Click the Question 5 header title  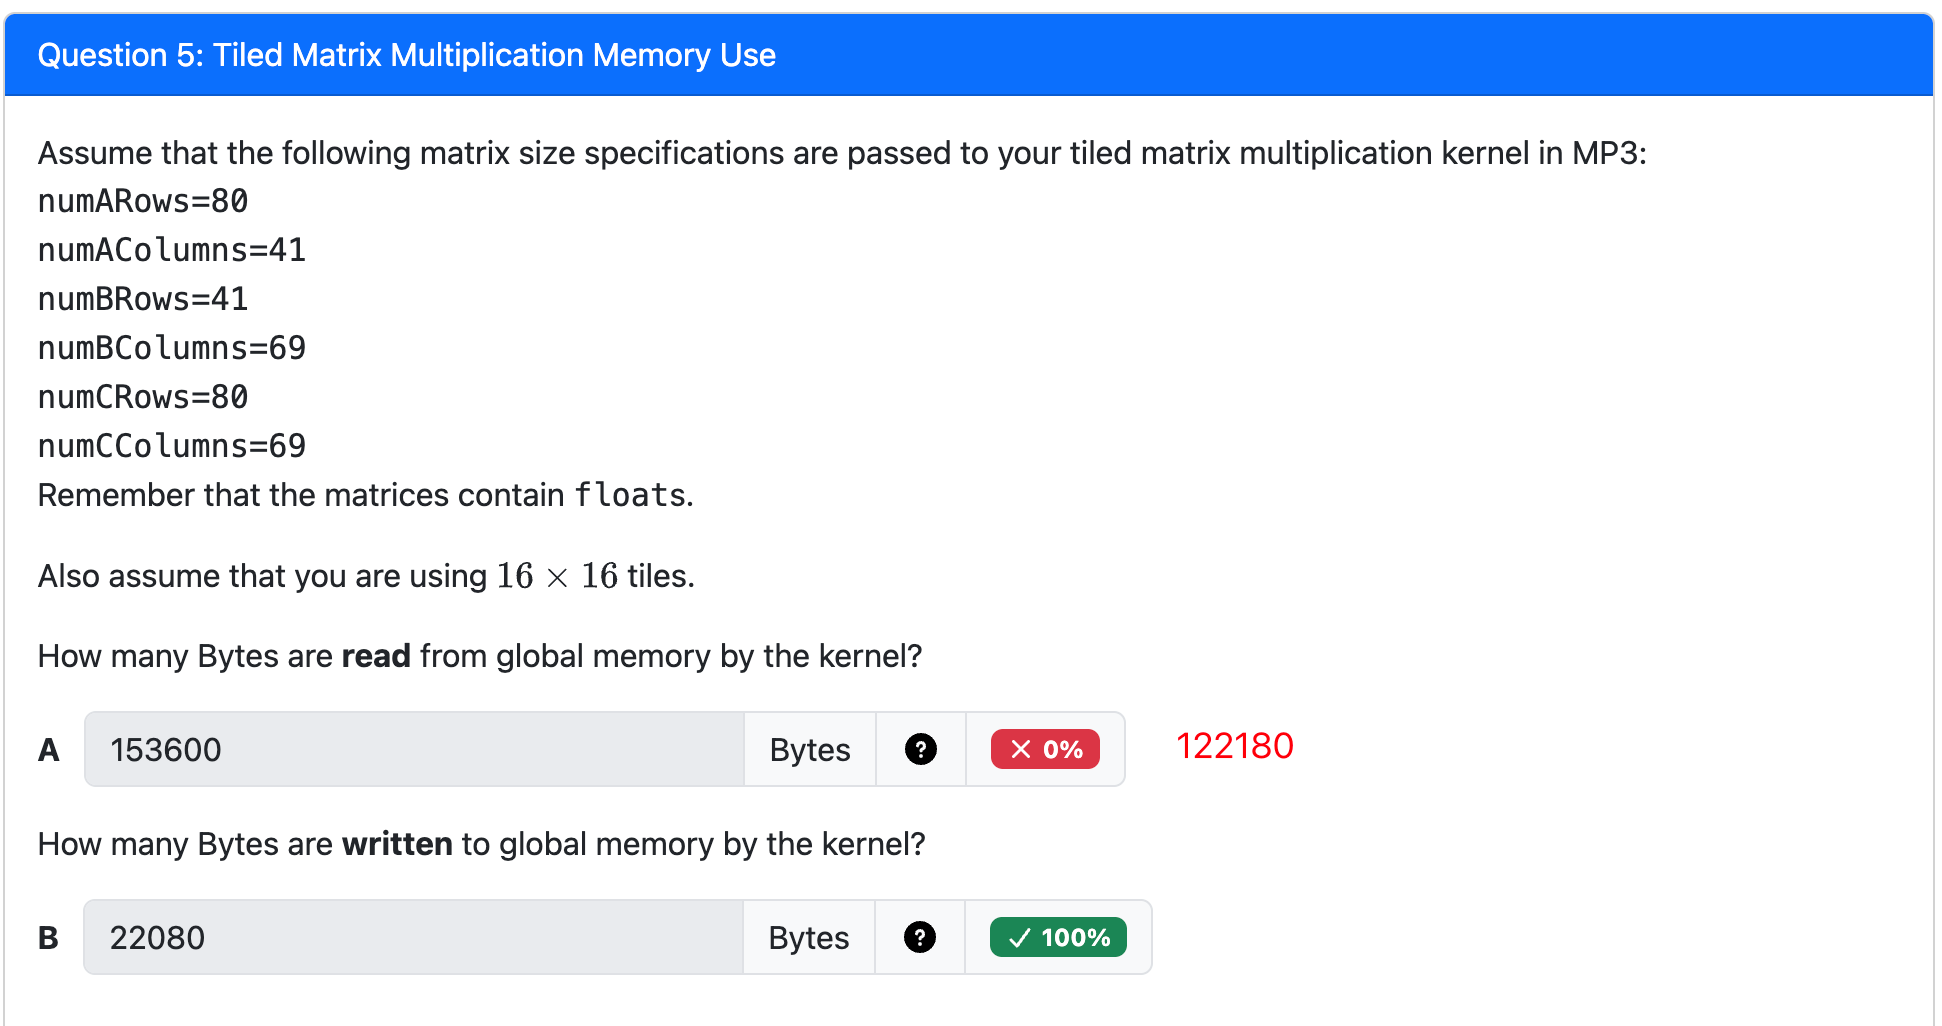[x=406, y=55]
